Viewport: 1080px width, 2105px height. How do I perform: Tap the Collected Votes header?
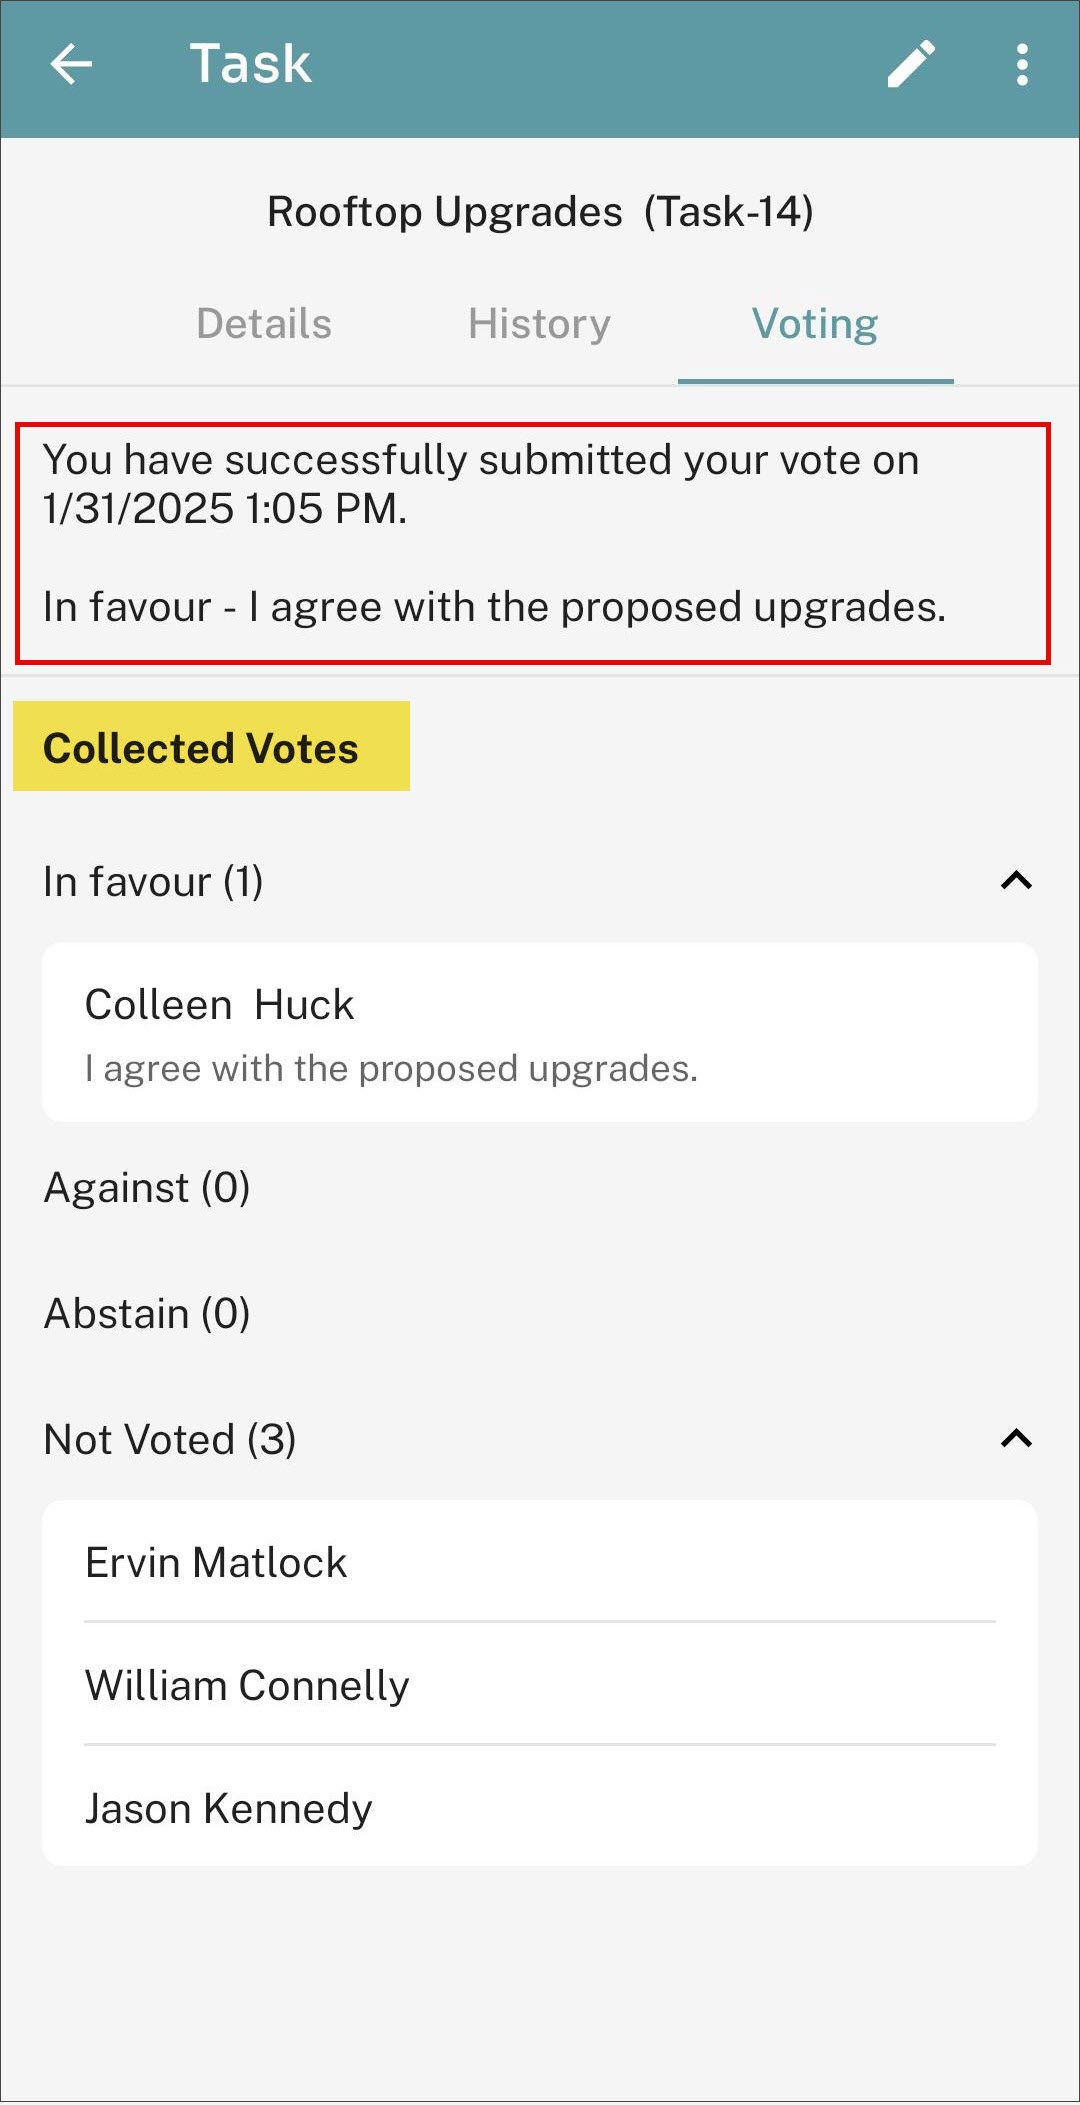pyautogui.click(x=211, y=747)
